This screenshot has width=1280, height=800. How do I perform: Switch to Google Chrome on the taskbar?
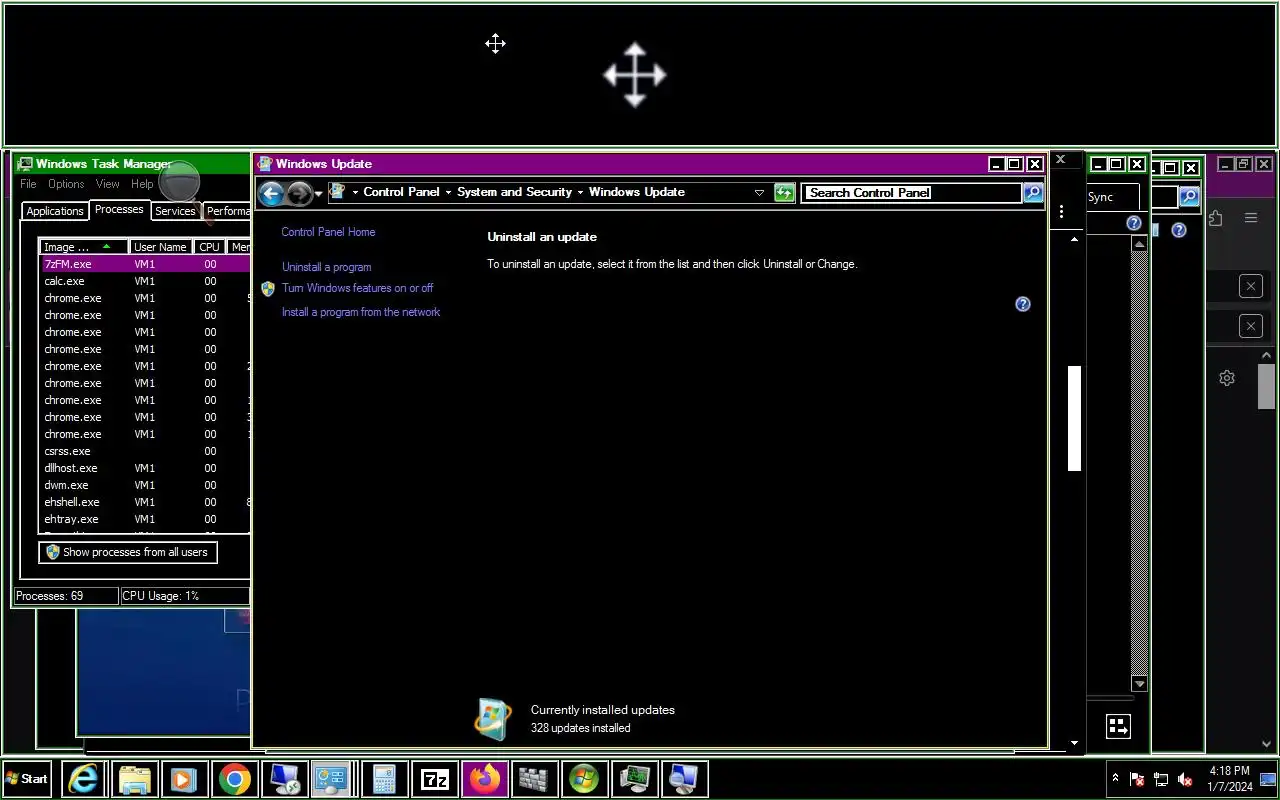(234, 779)
